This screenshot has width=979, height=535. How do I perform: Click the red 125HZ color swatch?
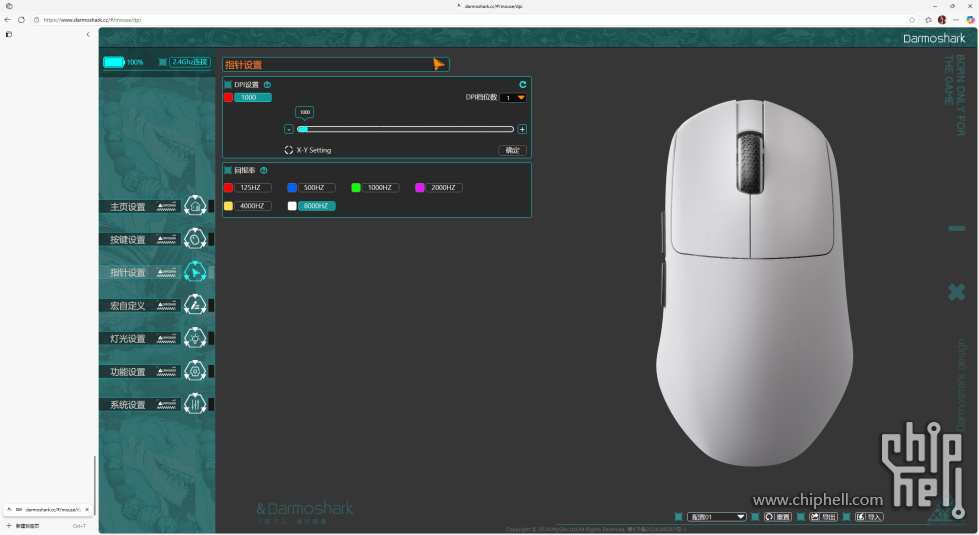[228, 187]
